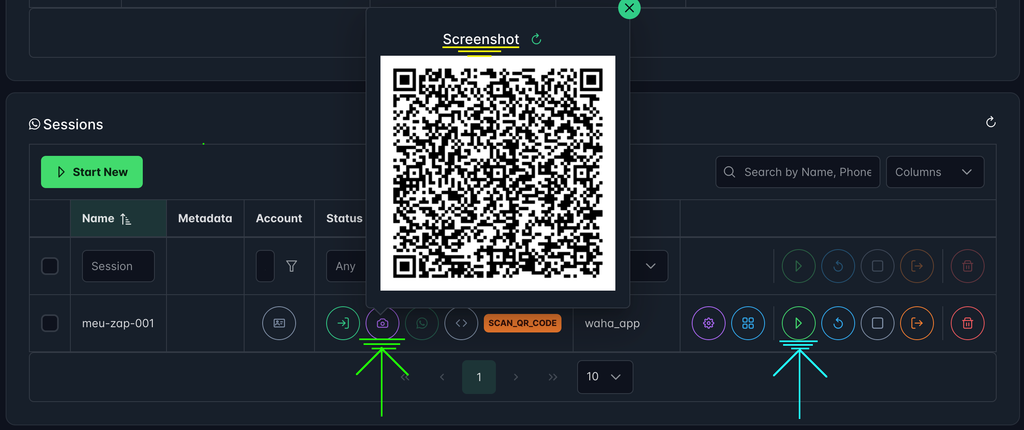The image size is (1024, 430).
Task: Click bulk Stop button in filter row
Action: pos(878,266)
